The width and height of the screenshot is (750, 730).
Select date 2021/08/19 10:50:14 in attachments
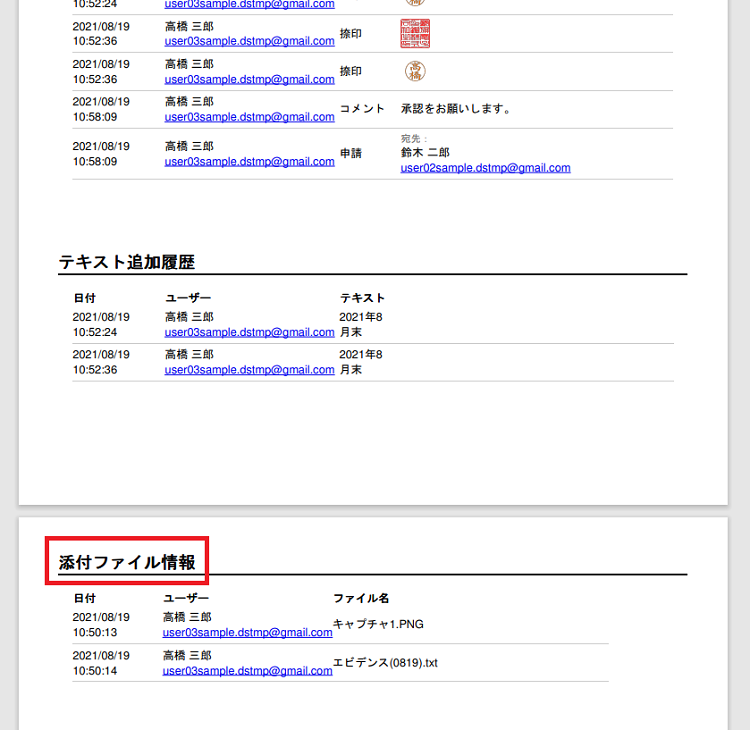[x=101, y=663]
